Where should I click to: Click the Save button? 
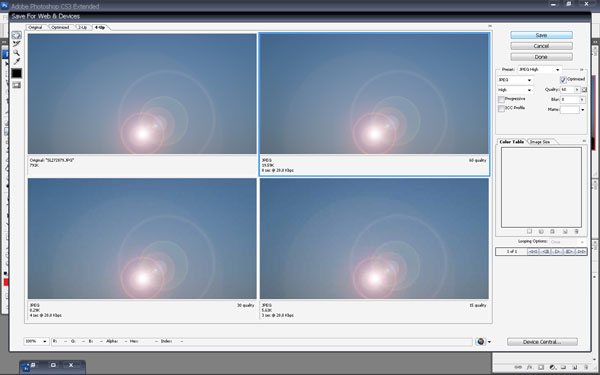pos(541,35)
